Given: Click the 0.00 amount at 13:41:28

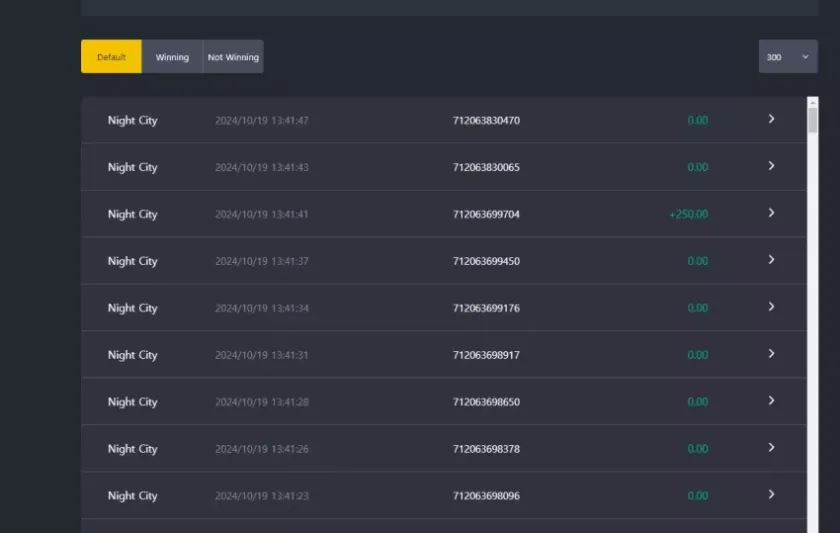Looking at the screenshot, I should [x=697, y=402].
